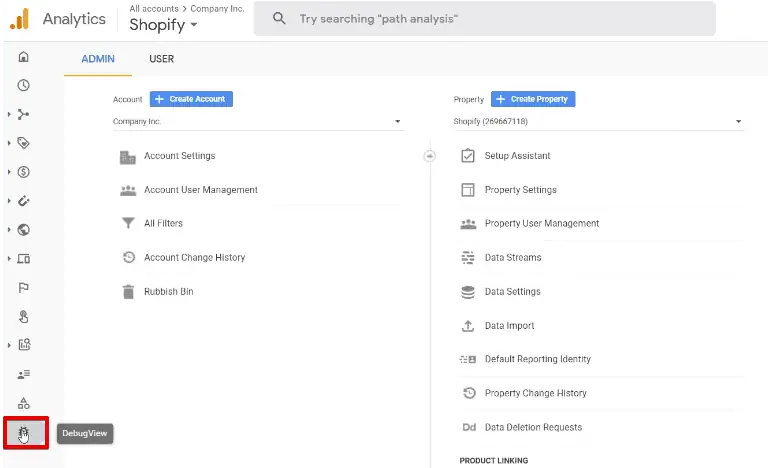Open DebugView bug icon
This screenshot has width=768, height=468.
pos(24,433)
